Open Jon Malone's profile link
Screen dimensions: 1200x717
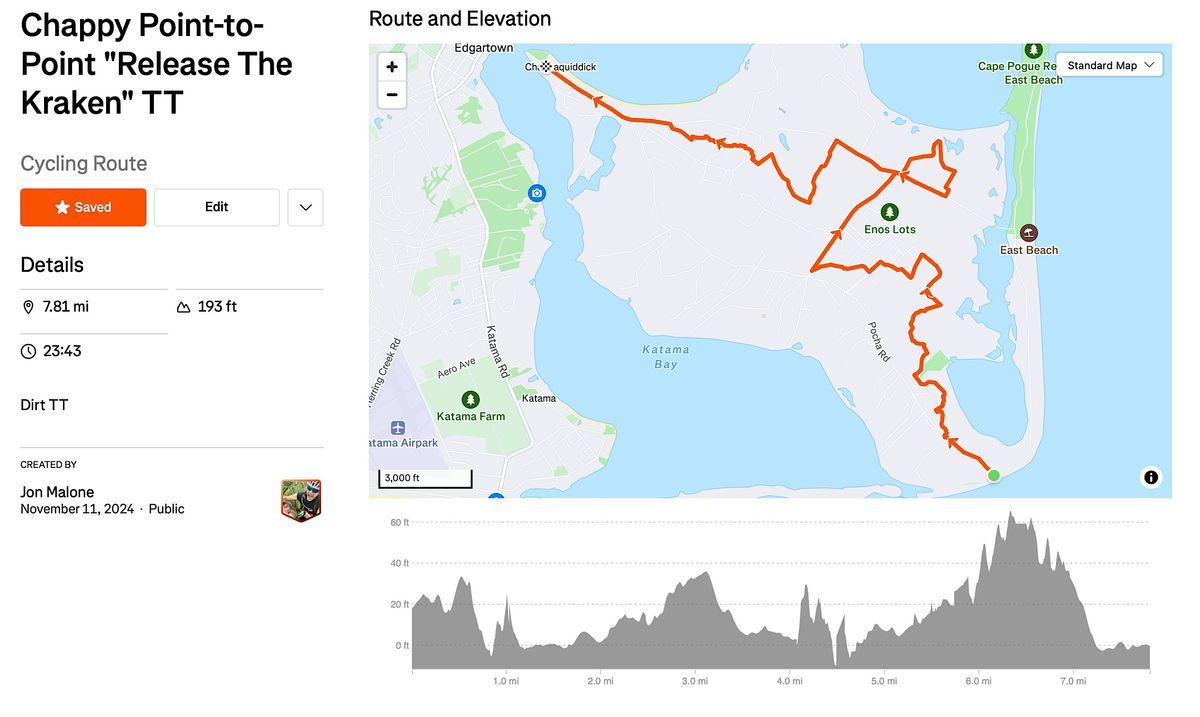(x=55, y=492)
